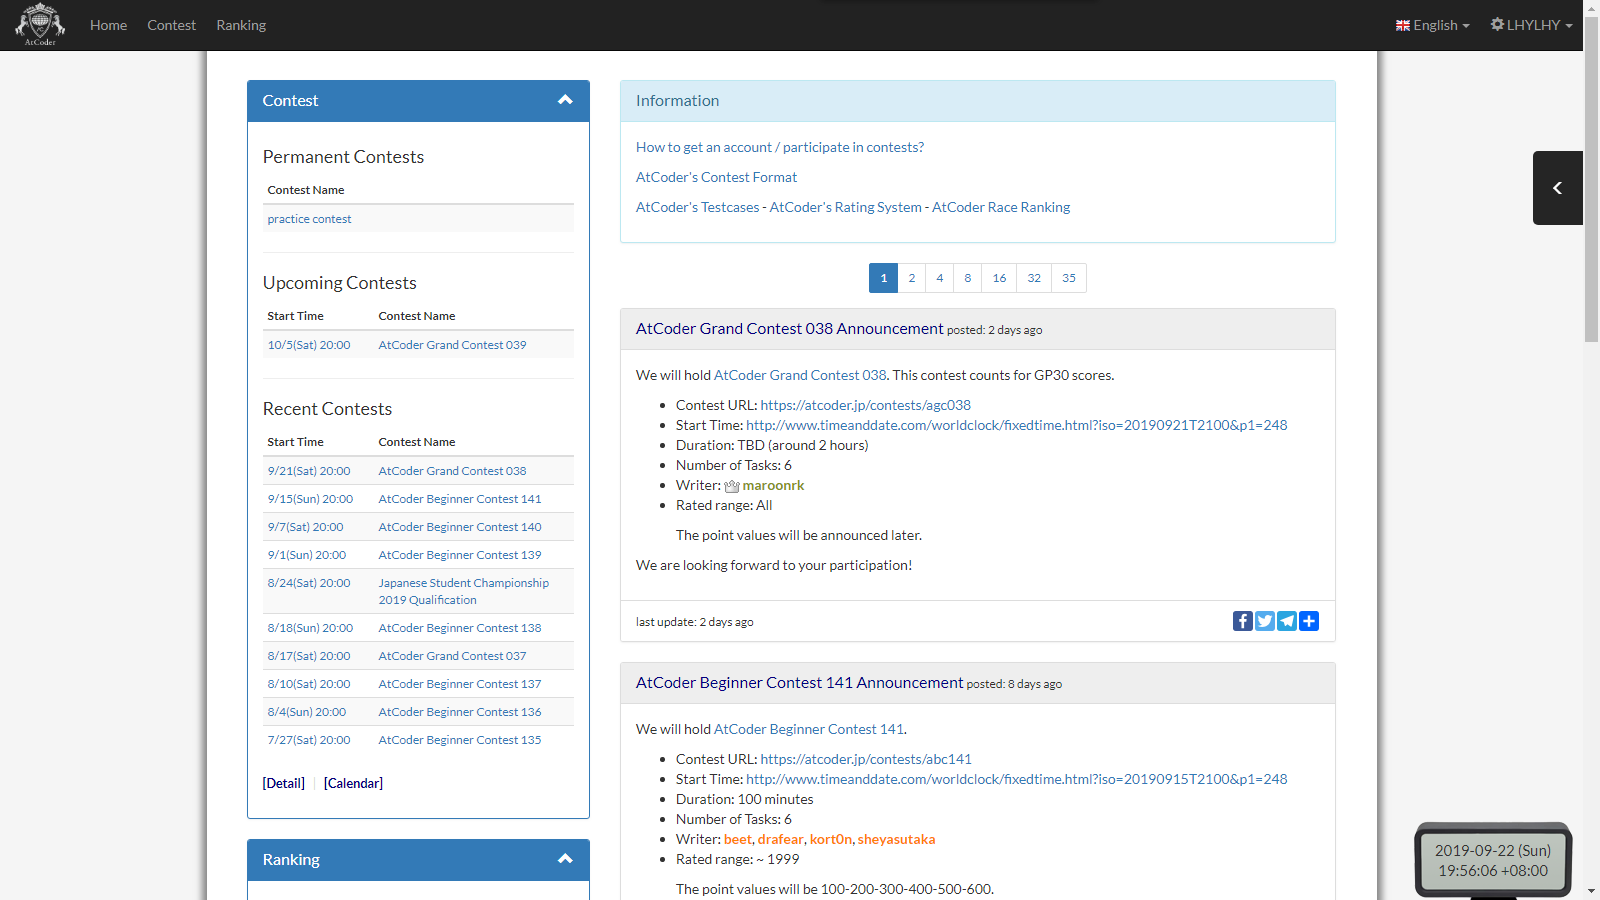This screenshot has height=900, width=1600.
Task: Share announcement on Facebook
Action: 1242,621
